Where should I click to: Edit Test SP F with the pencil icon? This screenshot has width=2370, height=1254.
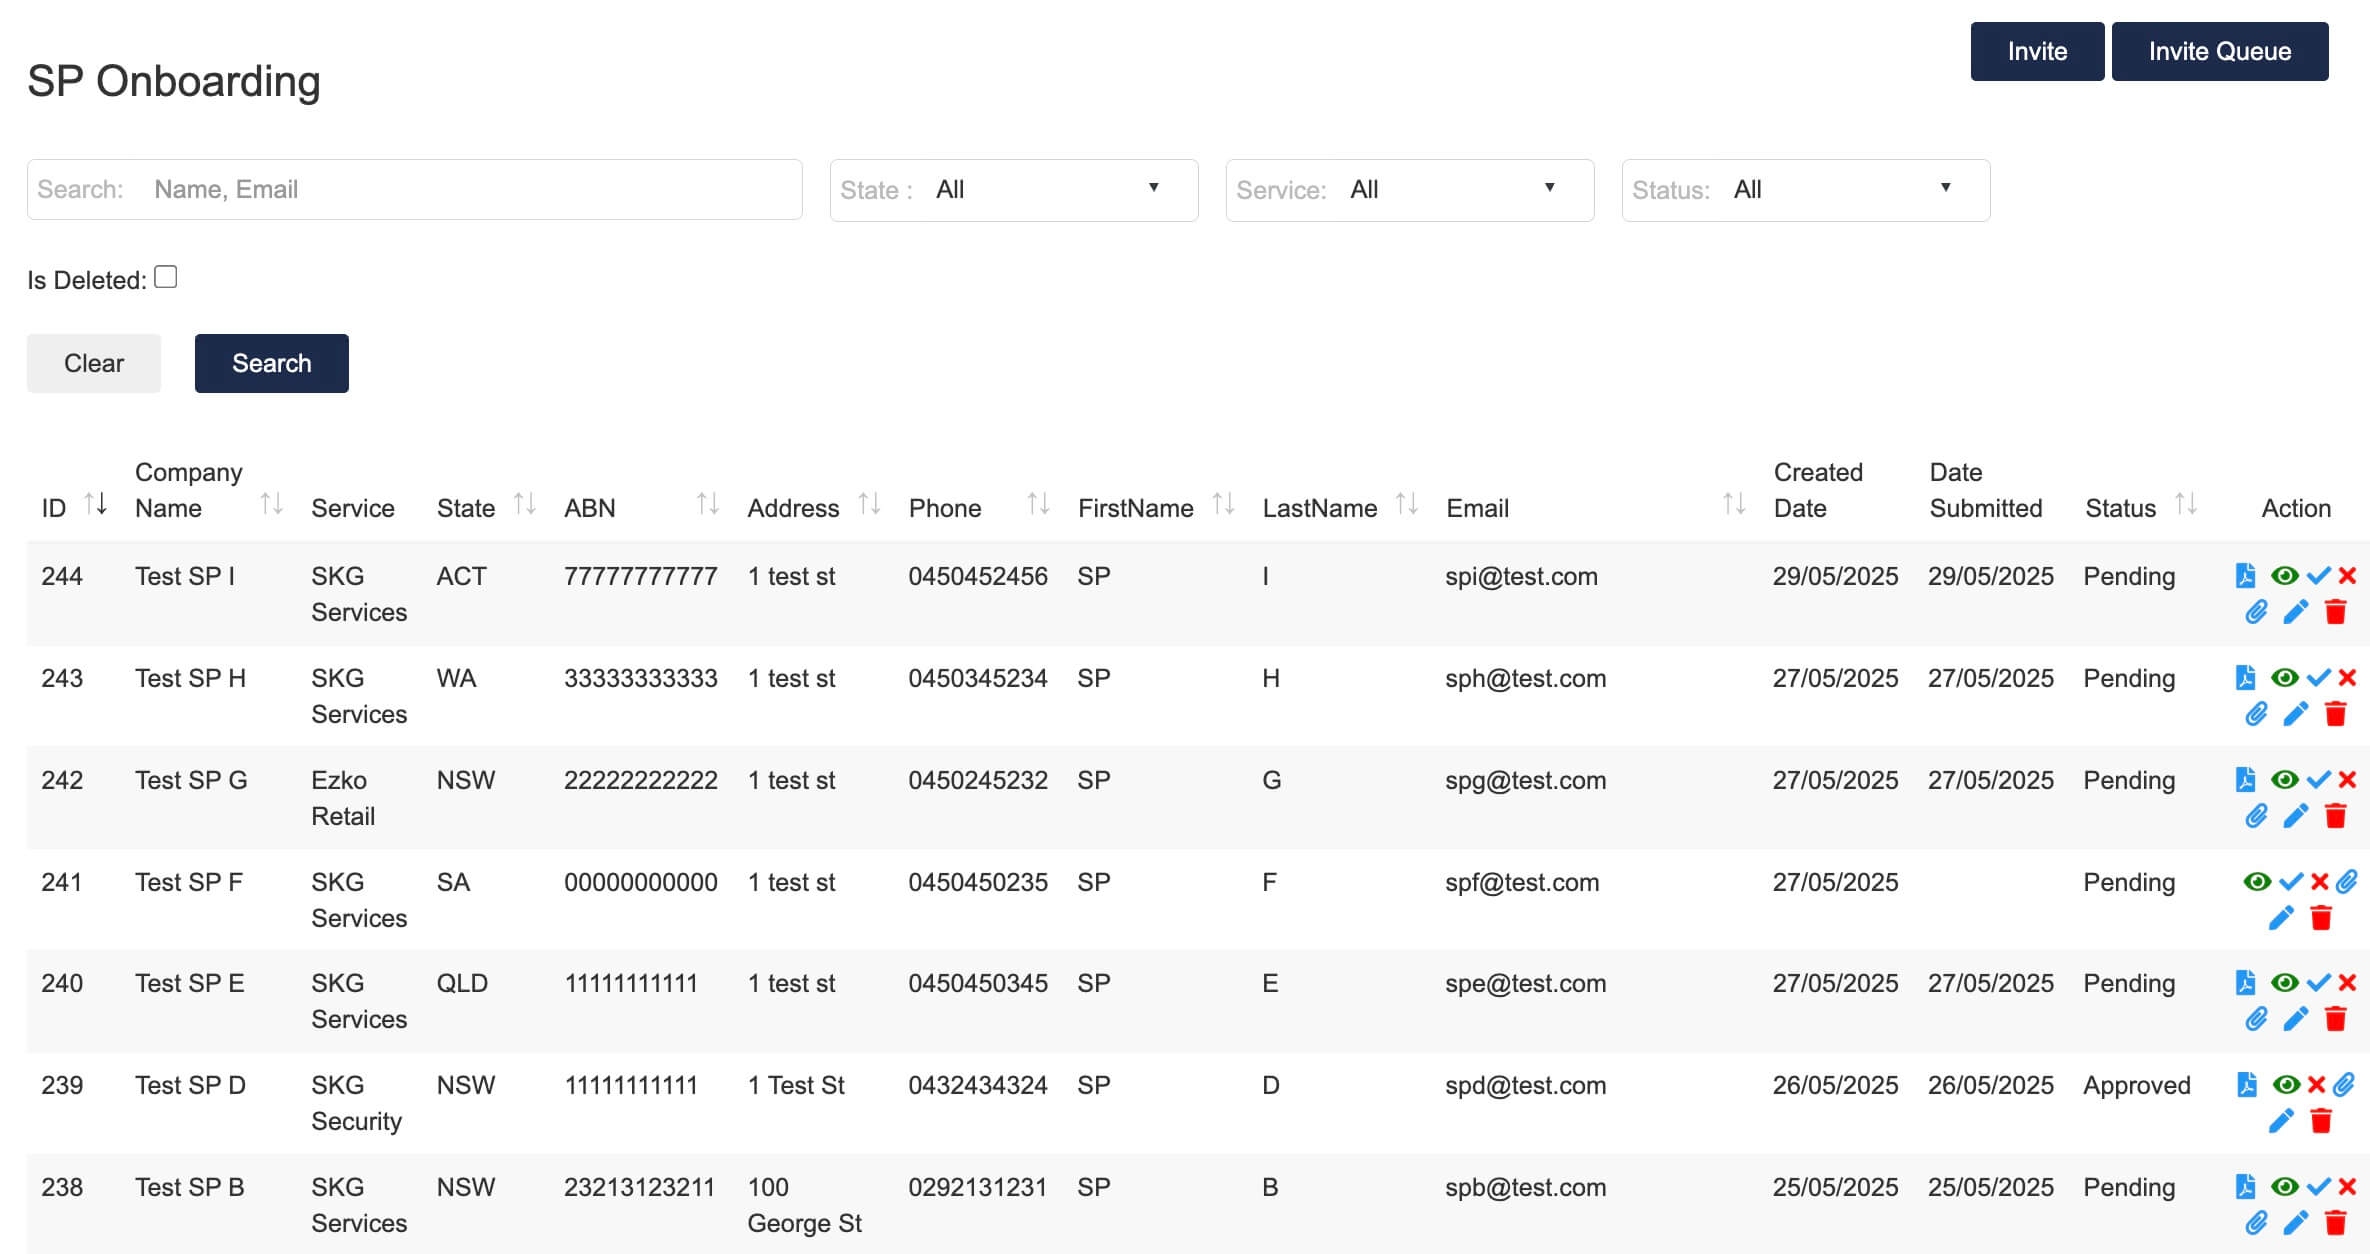tap(2281, 918)
